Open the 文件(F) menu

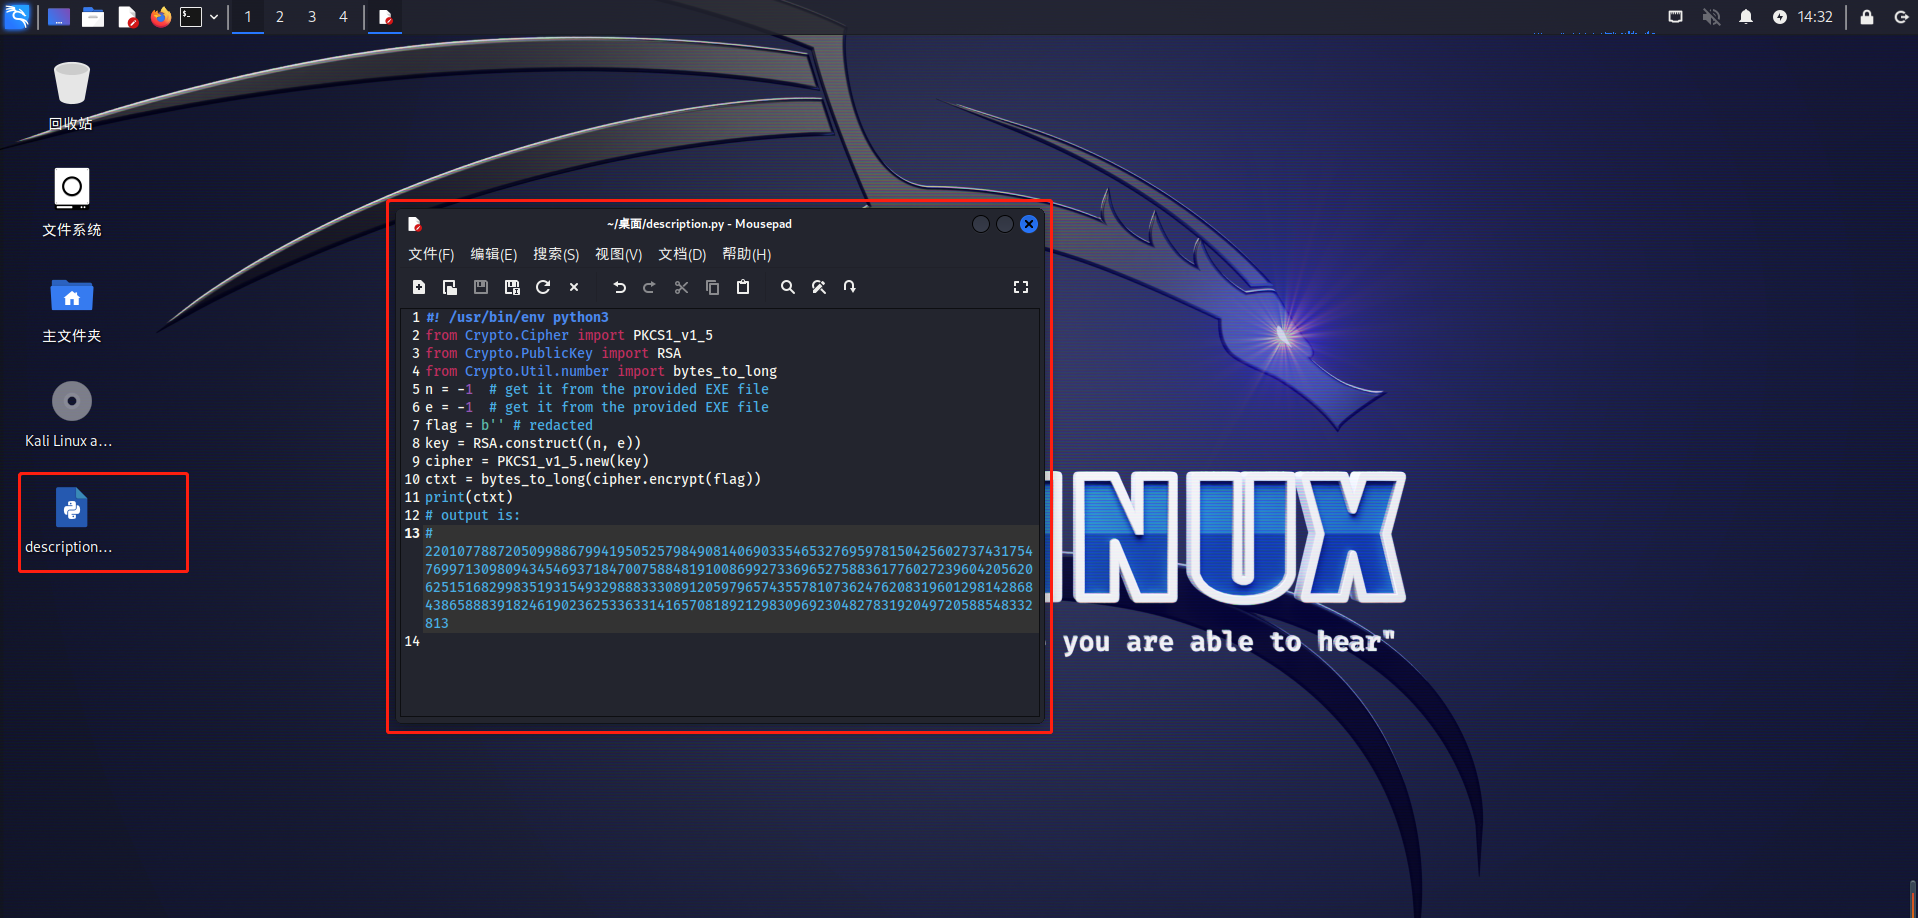pyautogui.click(x=431, y=254)
